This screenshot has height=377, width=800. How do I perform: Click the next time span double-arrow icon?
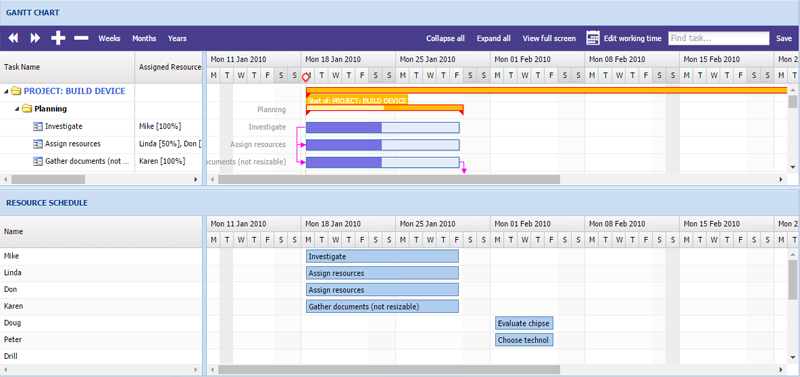[x=35, y=38]
